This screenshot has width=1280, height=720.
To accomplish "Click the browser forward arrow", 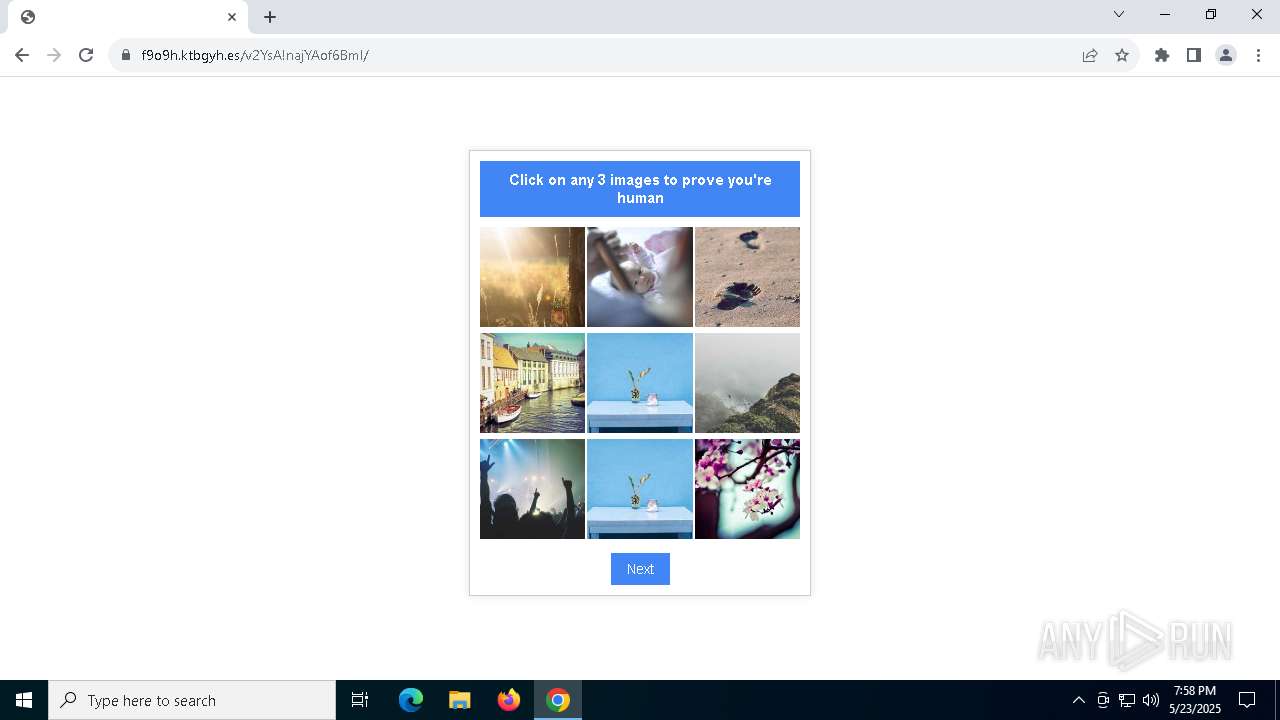I will [54, 55].
